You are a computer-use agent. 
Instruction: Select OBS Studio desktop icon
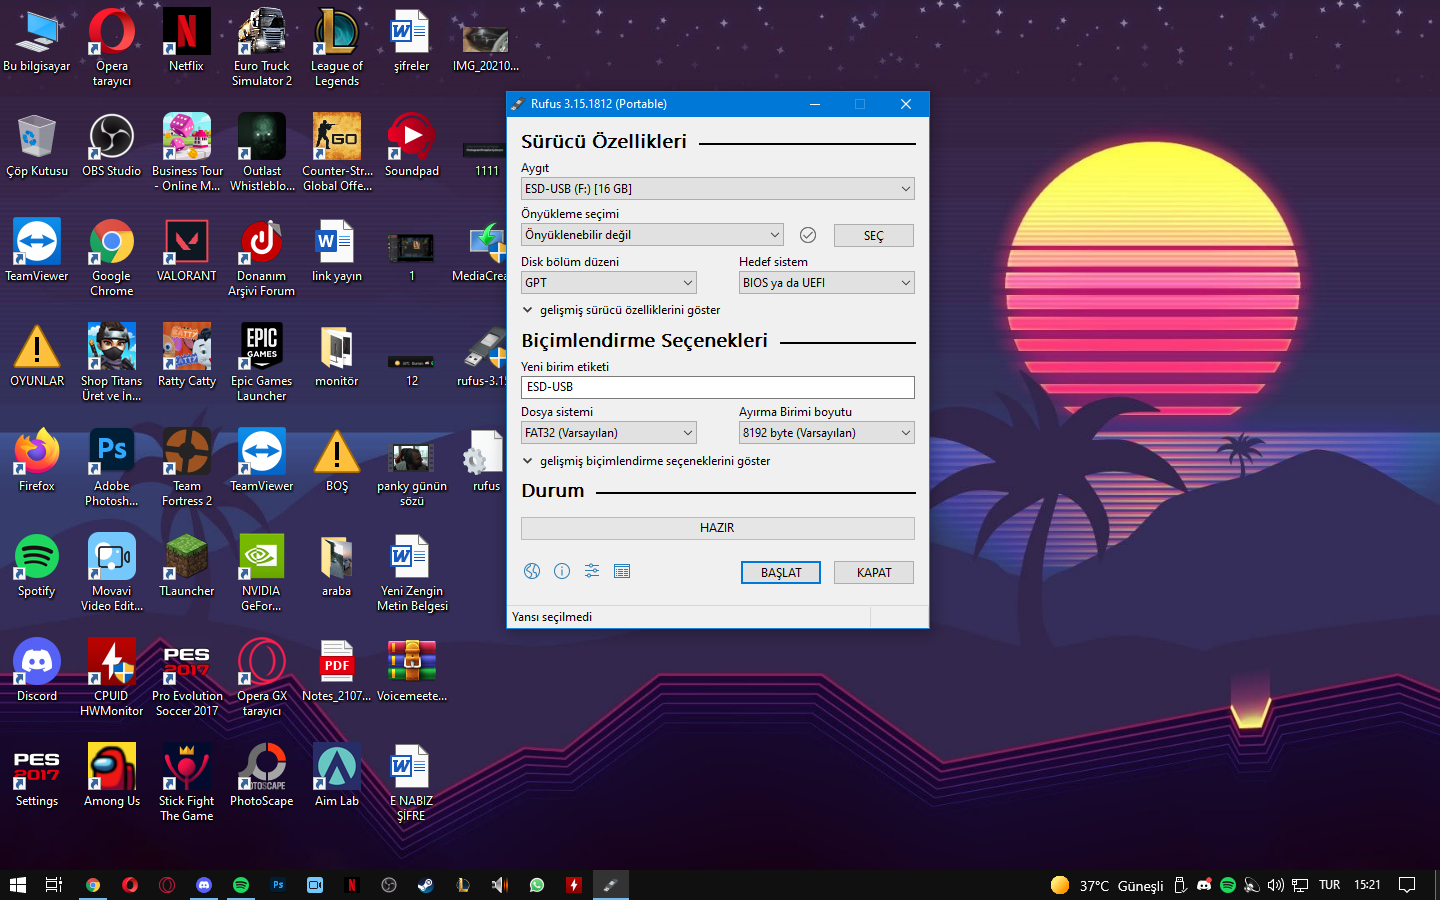click(112, 147)
